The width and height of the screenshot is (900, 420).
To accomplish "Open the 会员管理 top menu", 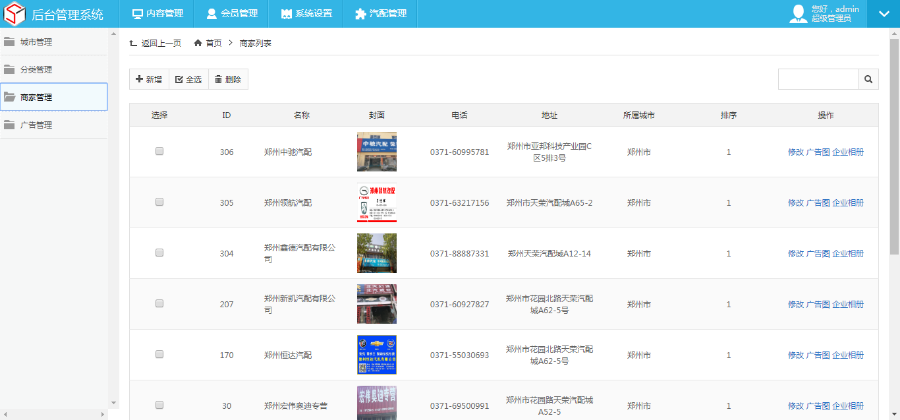I will pos(232,14).
